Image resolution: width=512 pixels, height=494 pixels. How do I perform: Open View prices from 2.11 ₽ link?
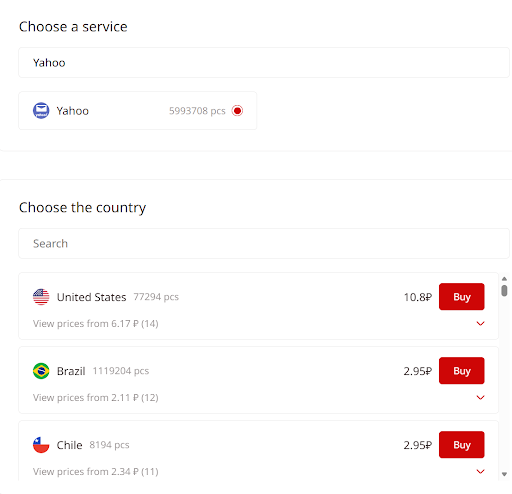click(x=95, y=398)
